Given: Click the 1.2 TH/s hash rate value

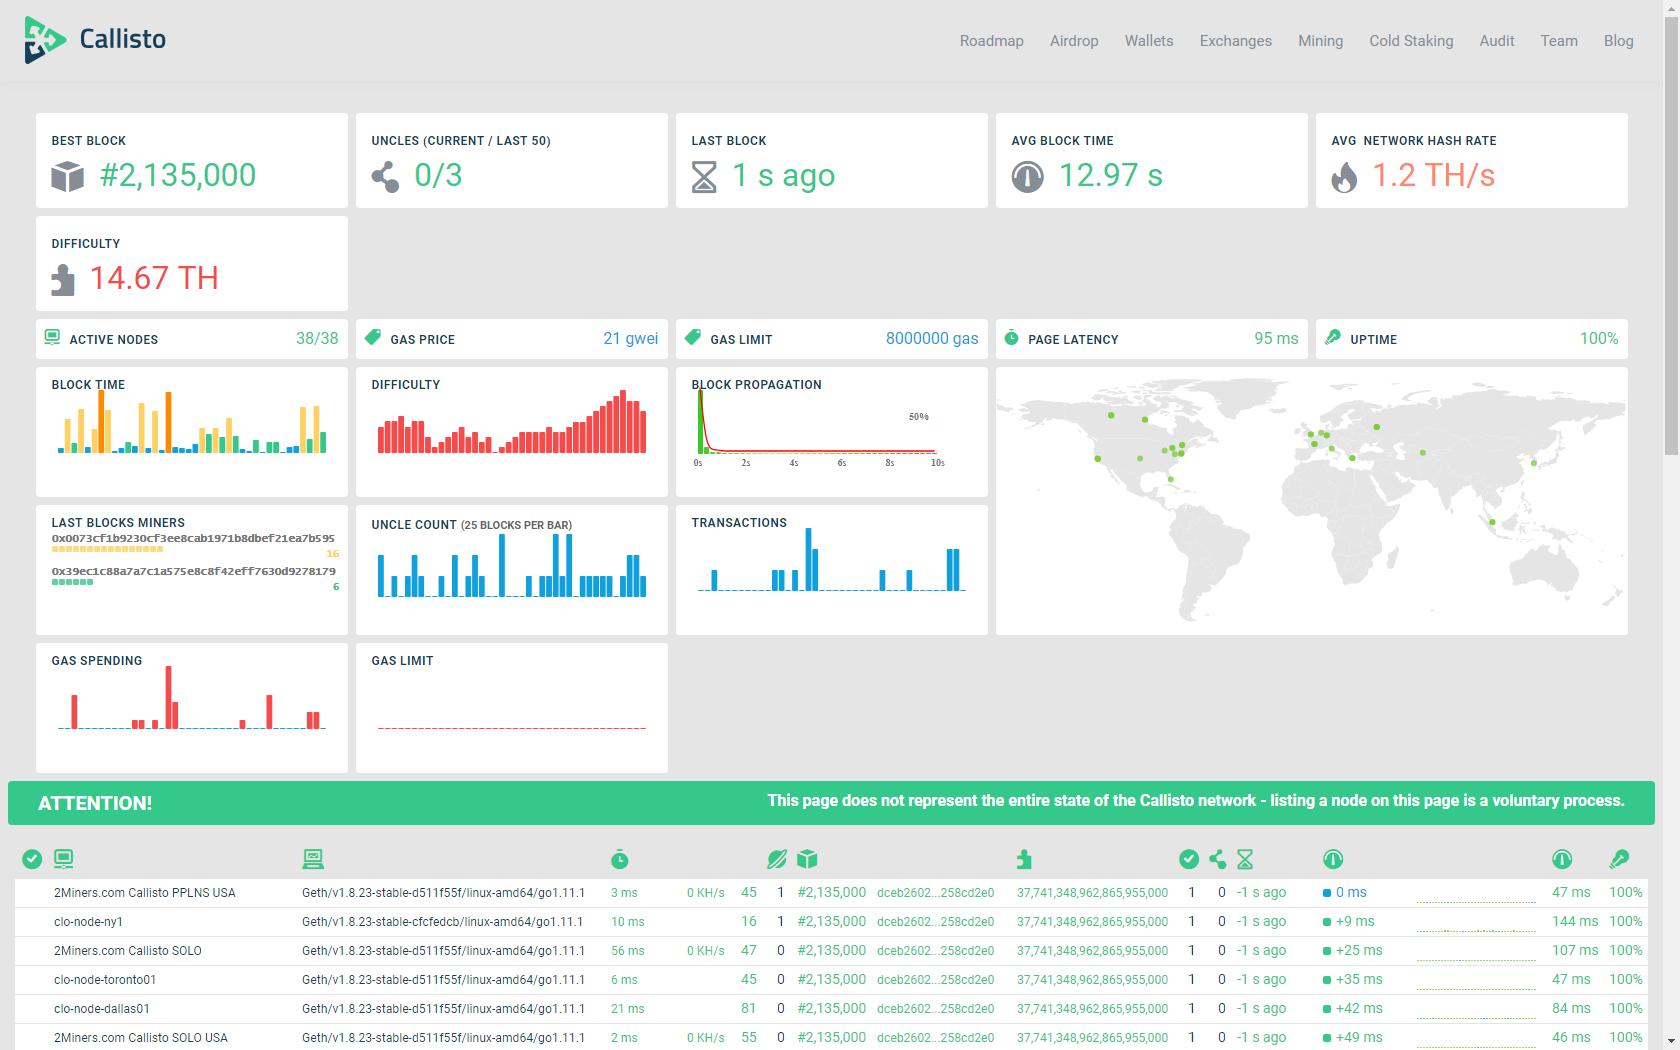Looking at the screenshot, I should click(1433, 176).
